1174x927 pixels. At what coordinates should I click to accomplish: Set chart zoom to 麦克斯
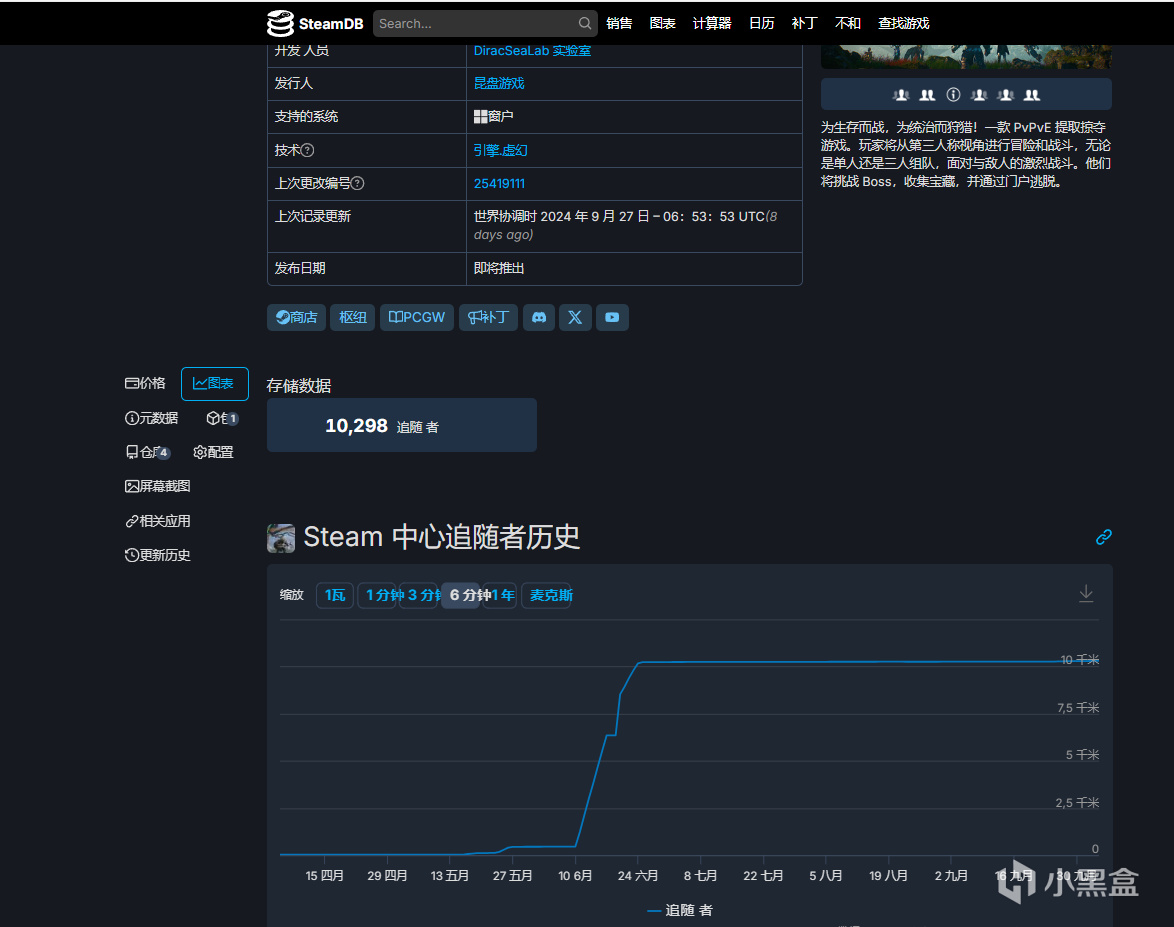(547, 595)
